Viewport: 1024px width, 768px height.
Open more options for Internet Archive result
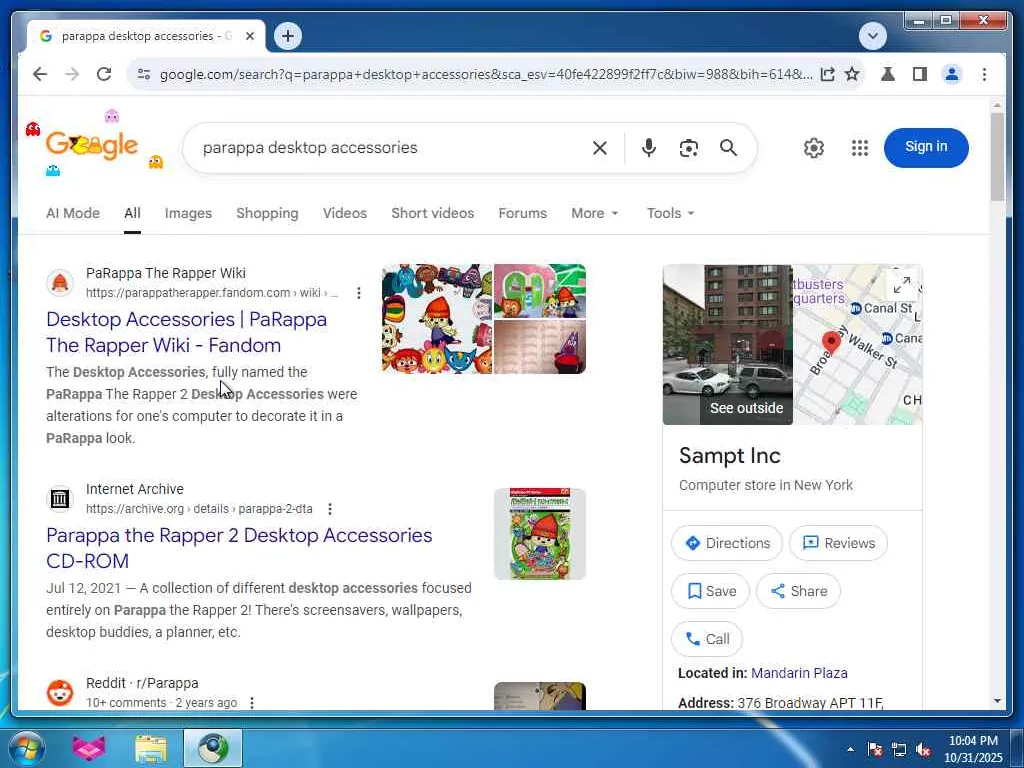tap(330, 509)
